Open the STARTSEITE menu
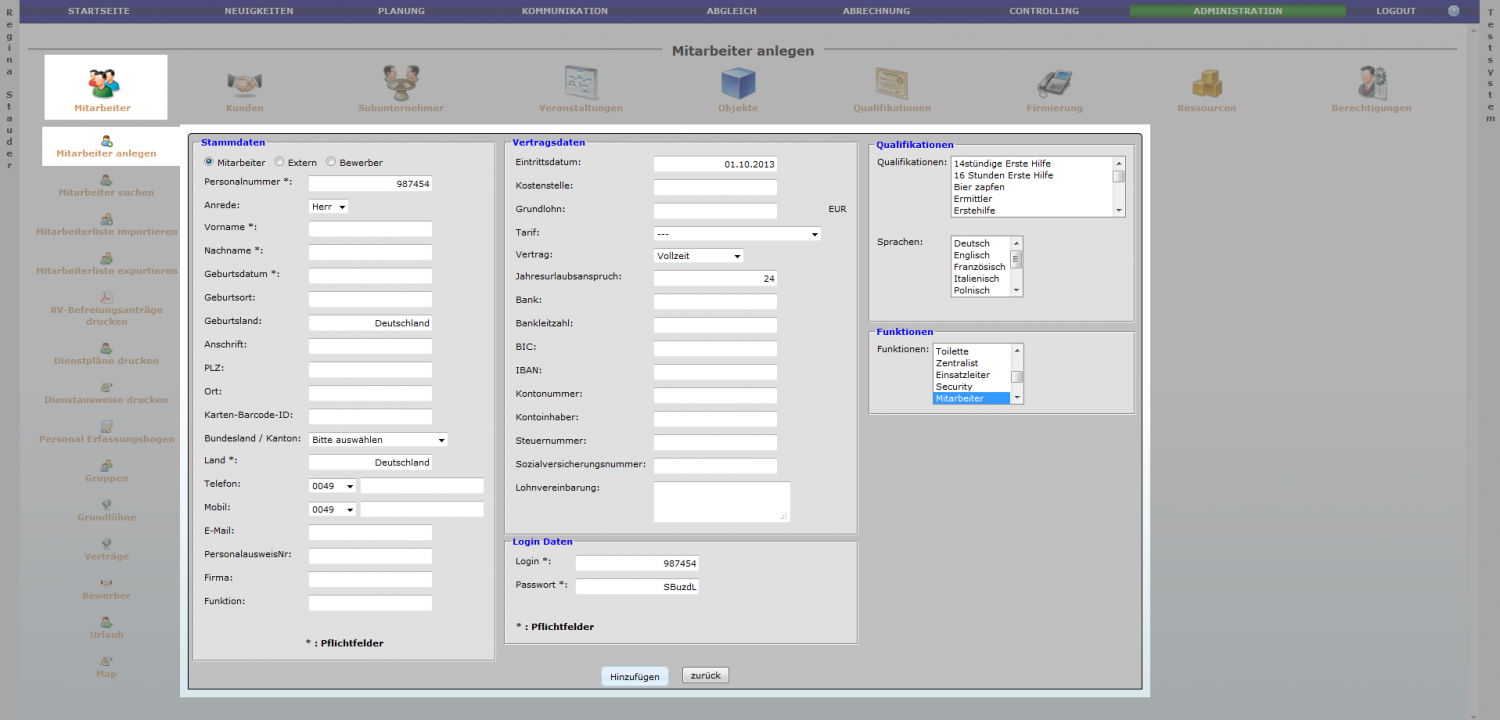1500x720 pixels. [99, 11]
